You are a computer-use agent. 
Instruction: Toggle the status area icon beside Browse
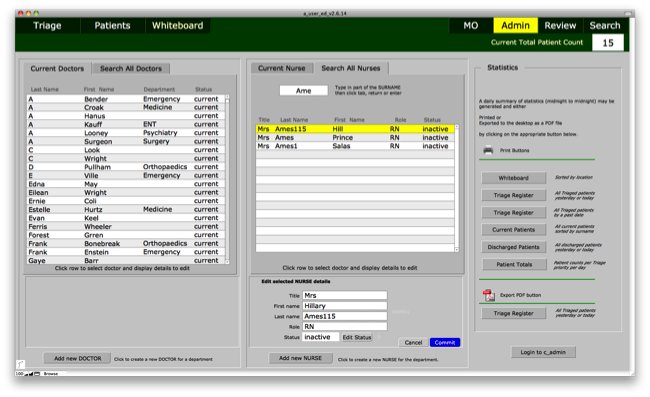(x=37, y=374)
